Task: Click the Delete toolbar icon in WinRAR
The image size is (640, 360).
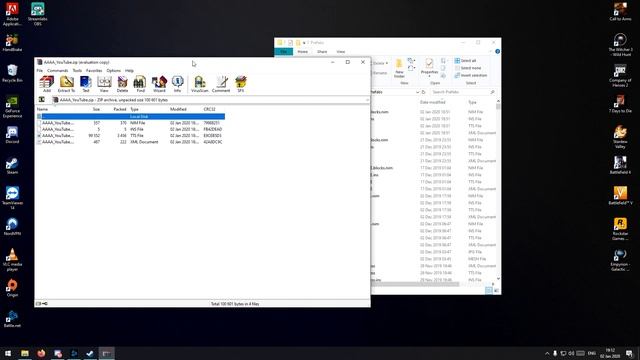Action: [122, 84]
